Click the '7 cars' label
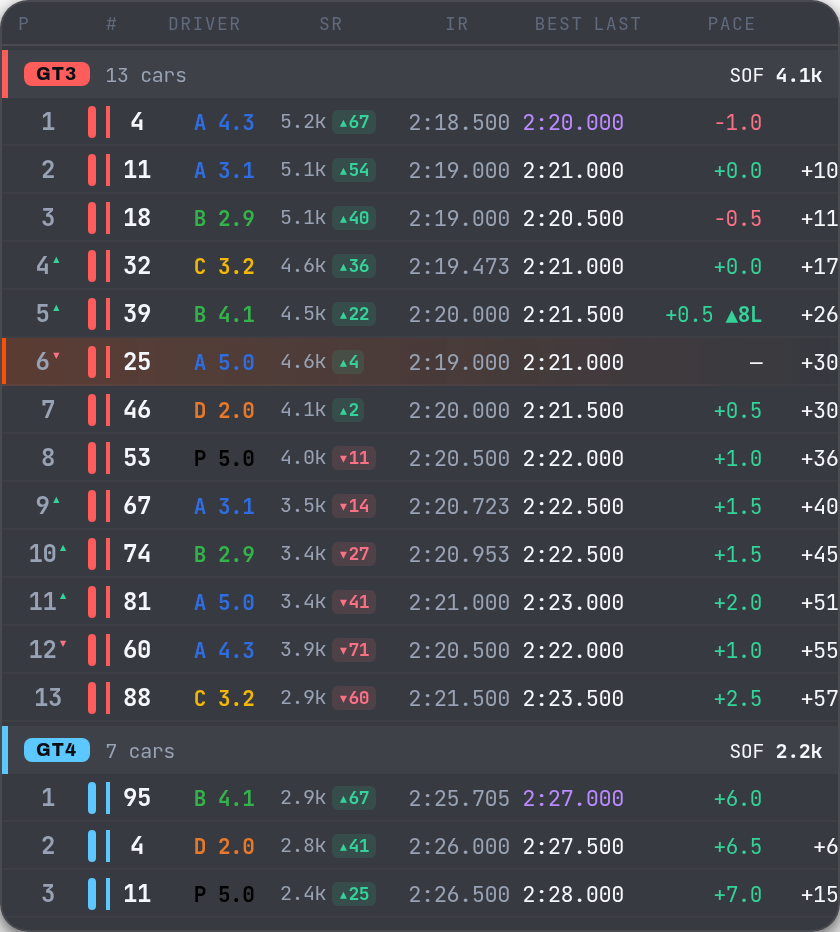This screenshot has height=932, width=840. point(140,751)
